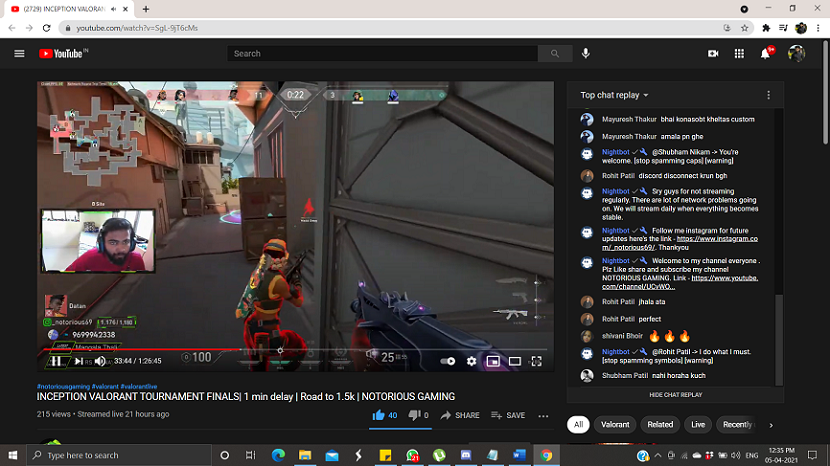Screen dimensions: 830x466
Task: Like the video with thumbs up
Action: tap(378, 415)
